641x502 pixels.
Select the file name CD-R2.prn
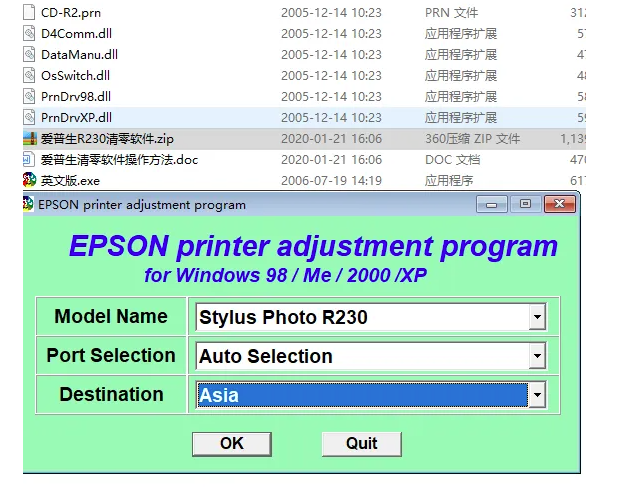[71, 13]
